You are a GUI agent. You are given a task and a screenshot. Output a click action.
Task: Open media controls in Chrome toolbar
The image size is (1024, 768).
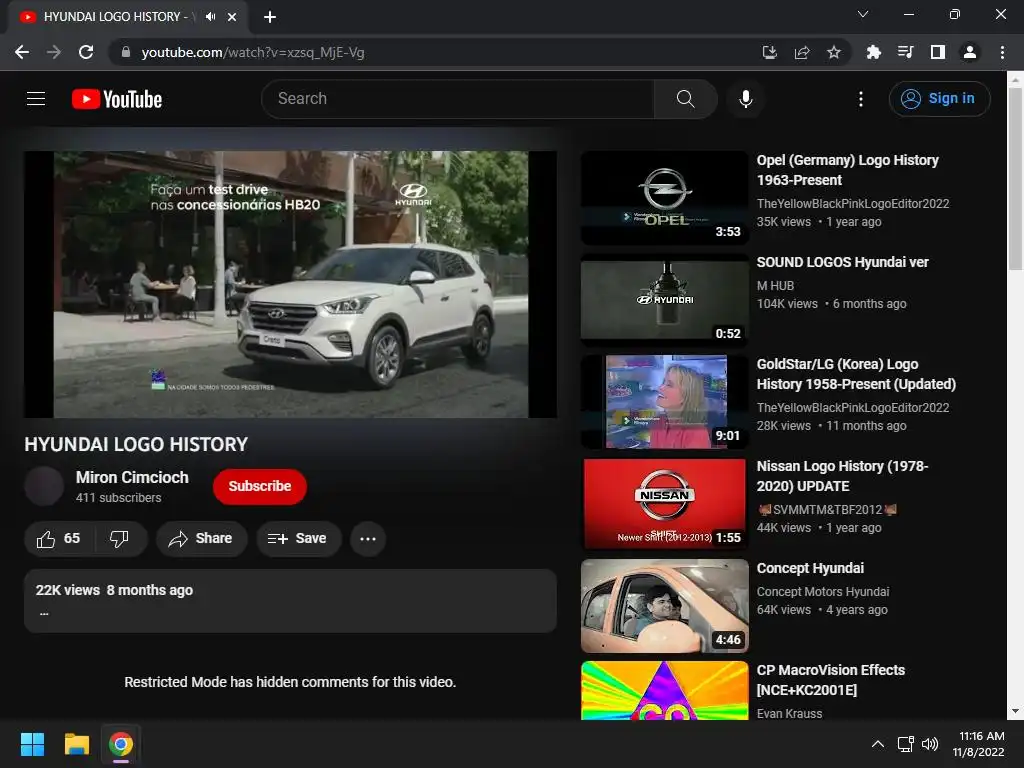[x=905, y=52]
